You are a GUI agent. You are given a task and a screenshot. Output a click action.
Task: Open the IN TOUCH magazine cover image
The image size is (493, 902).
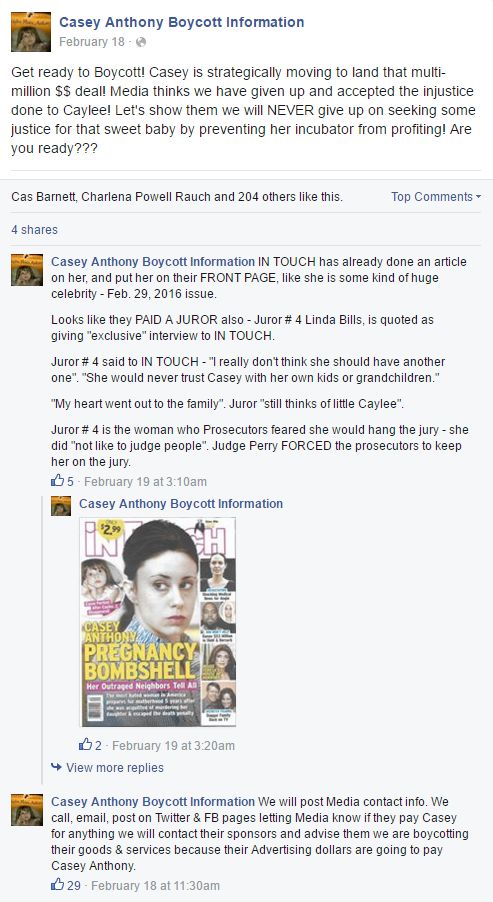coord(157,622)
